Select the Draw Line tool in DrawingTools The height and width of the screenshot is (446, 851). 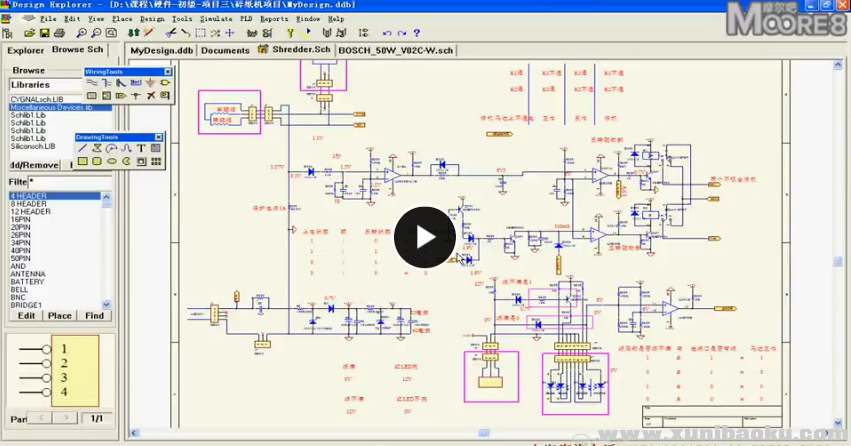point(83,148)
